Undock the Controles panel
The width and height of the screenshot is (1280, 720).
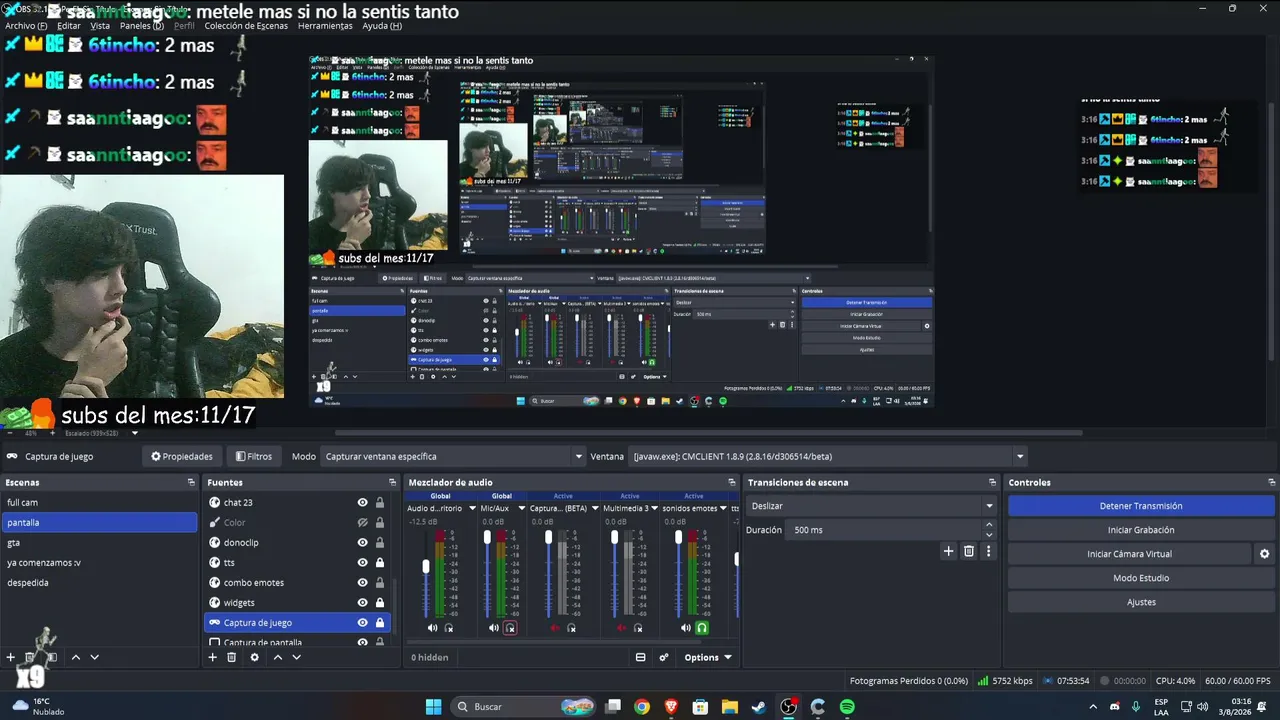tap(1271, 482)
